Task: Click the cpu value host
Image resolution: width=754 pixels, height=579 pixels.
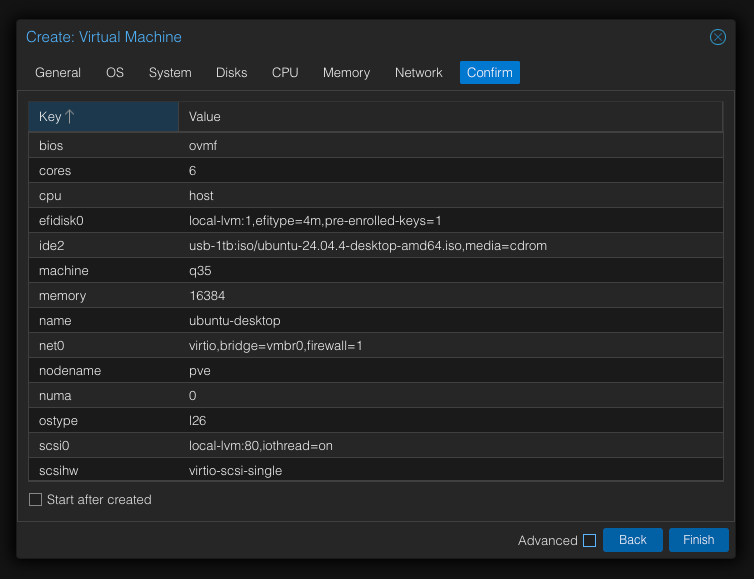Action: click(x=451, y=196)
